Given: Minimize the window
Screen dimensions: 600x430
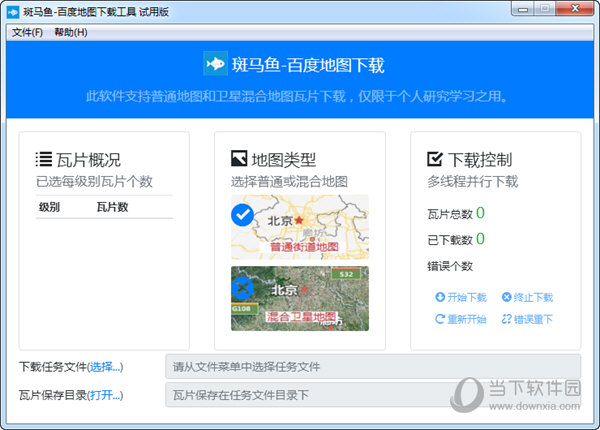Looking at the screenshot, I should [523, 9].
